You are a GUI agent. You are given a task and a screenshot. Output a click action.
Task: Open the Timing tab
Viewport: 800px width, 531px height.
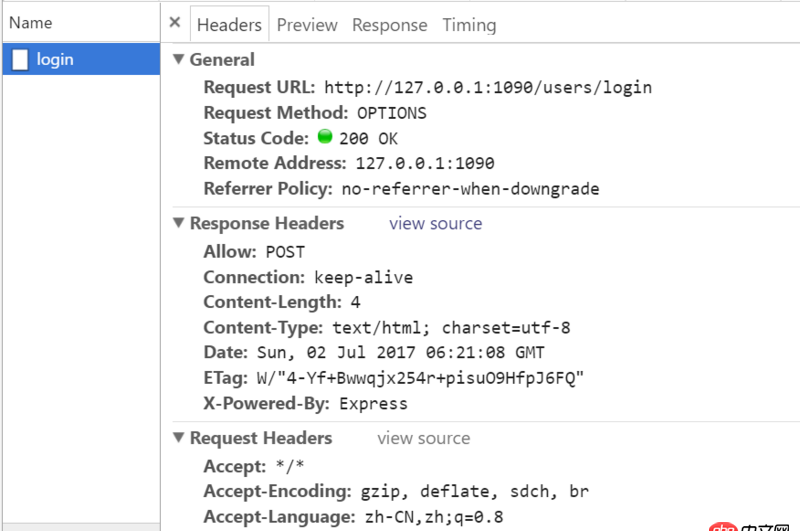click(x=469, y=25)
